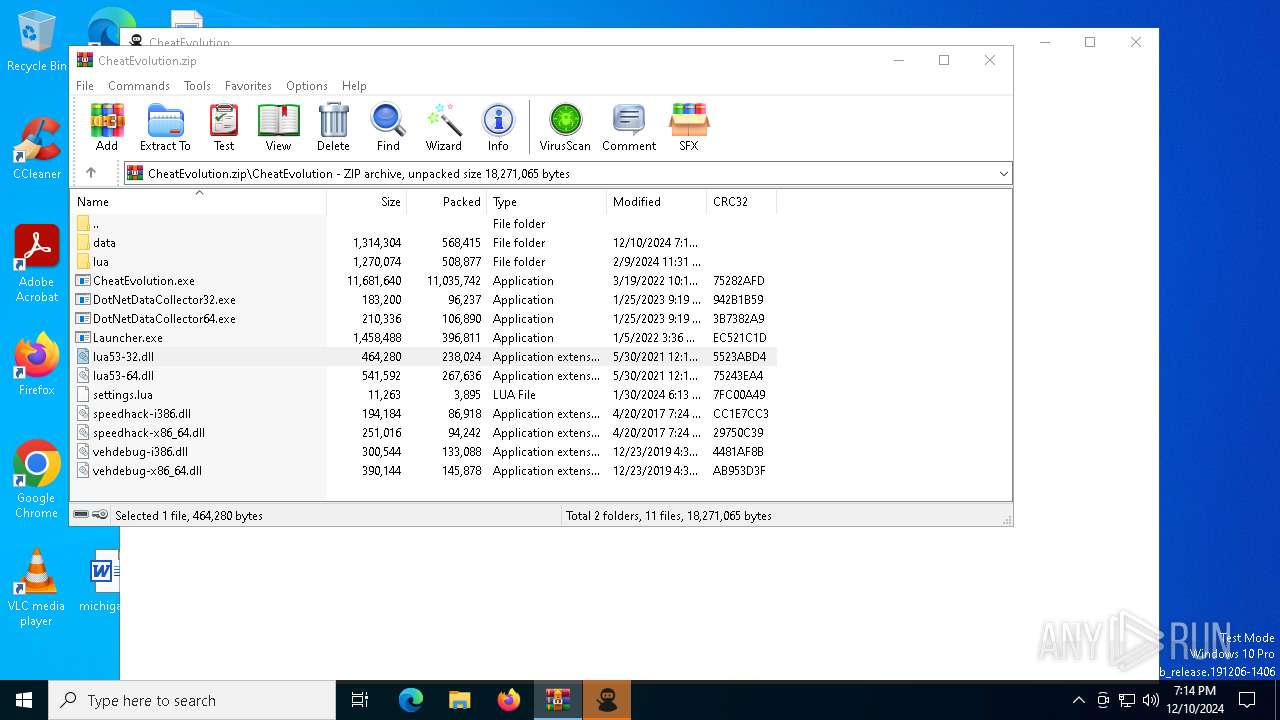The image size is (1280, 720).
Task: Sort by the Type column header
Action: click(x=547, y=202)
